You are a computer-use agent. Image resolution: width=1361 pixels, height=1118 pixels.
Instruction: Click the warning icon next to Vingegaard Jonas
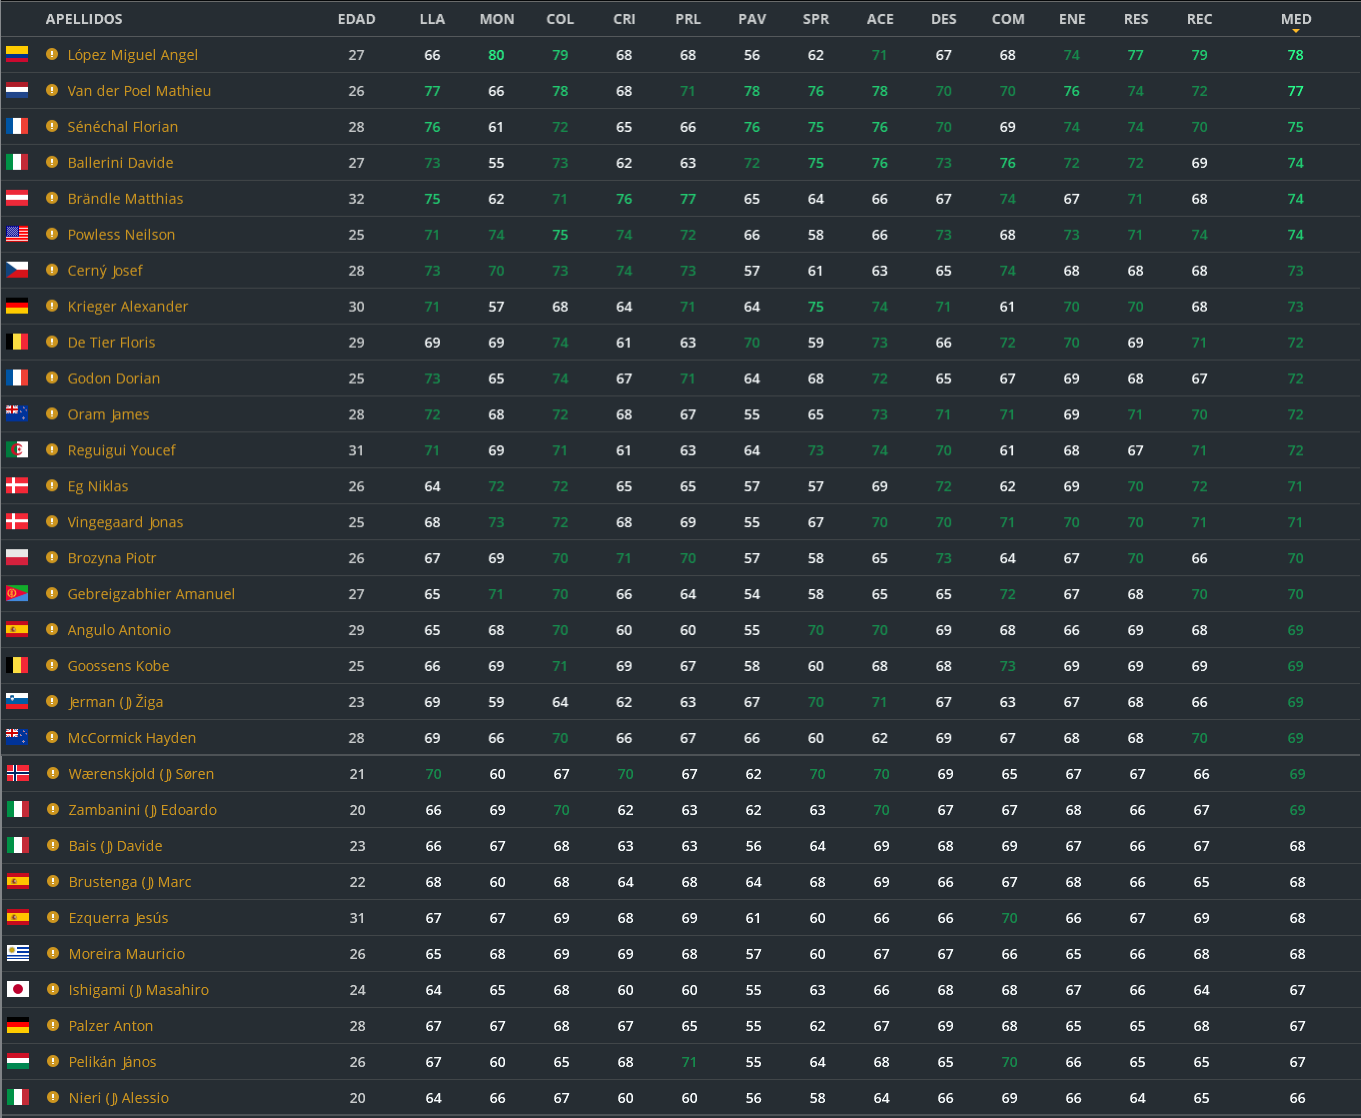pos(52,522)
